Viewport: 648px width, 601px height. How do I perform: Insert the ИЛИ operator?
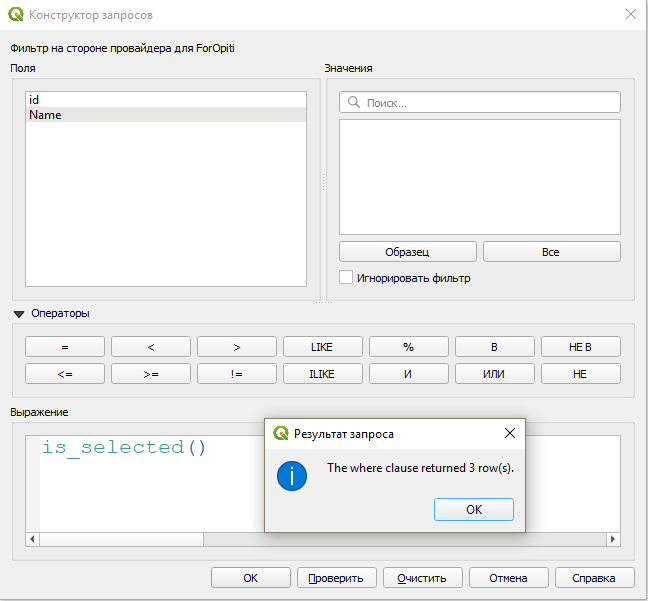pyautogui.click(x=494, y=373)
